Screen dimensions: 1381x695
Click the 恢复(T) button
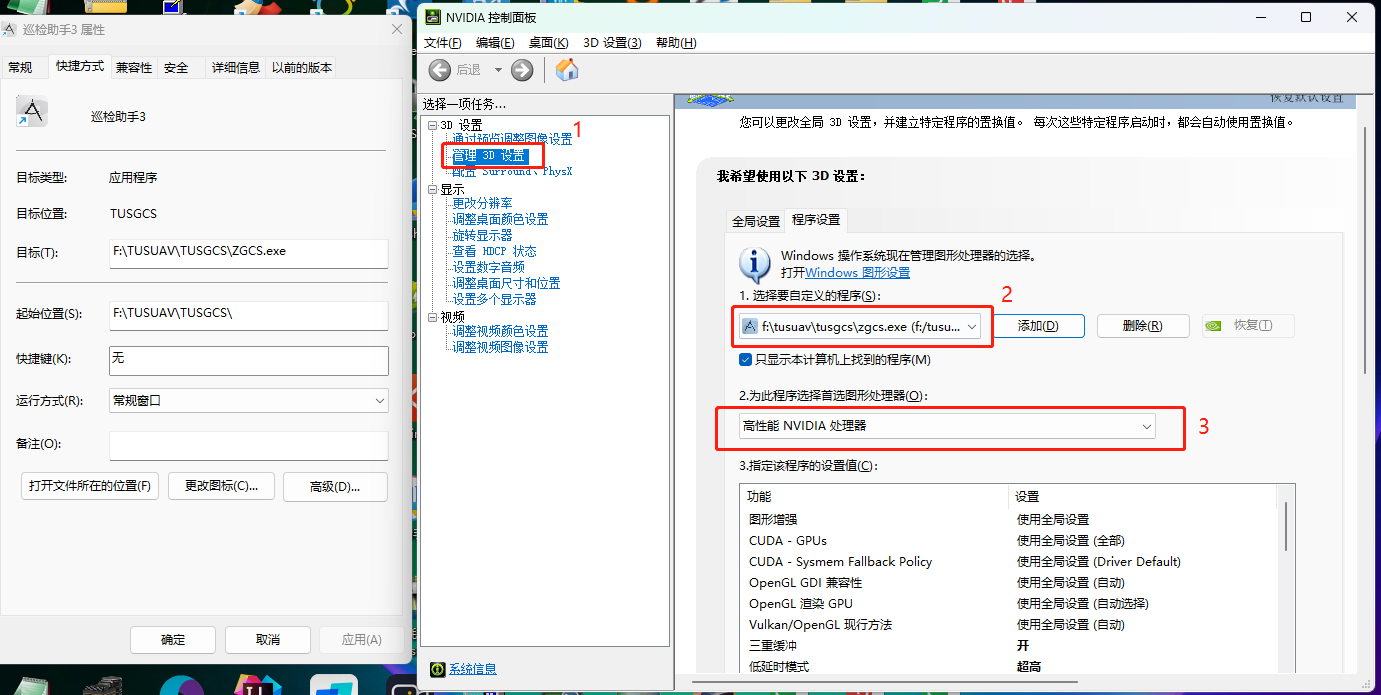tap(1248, 326)
